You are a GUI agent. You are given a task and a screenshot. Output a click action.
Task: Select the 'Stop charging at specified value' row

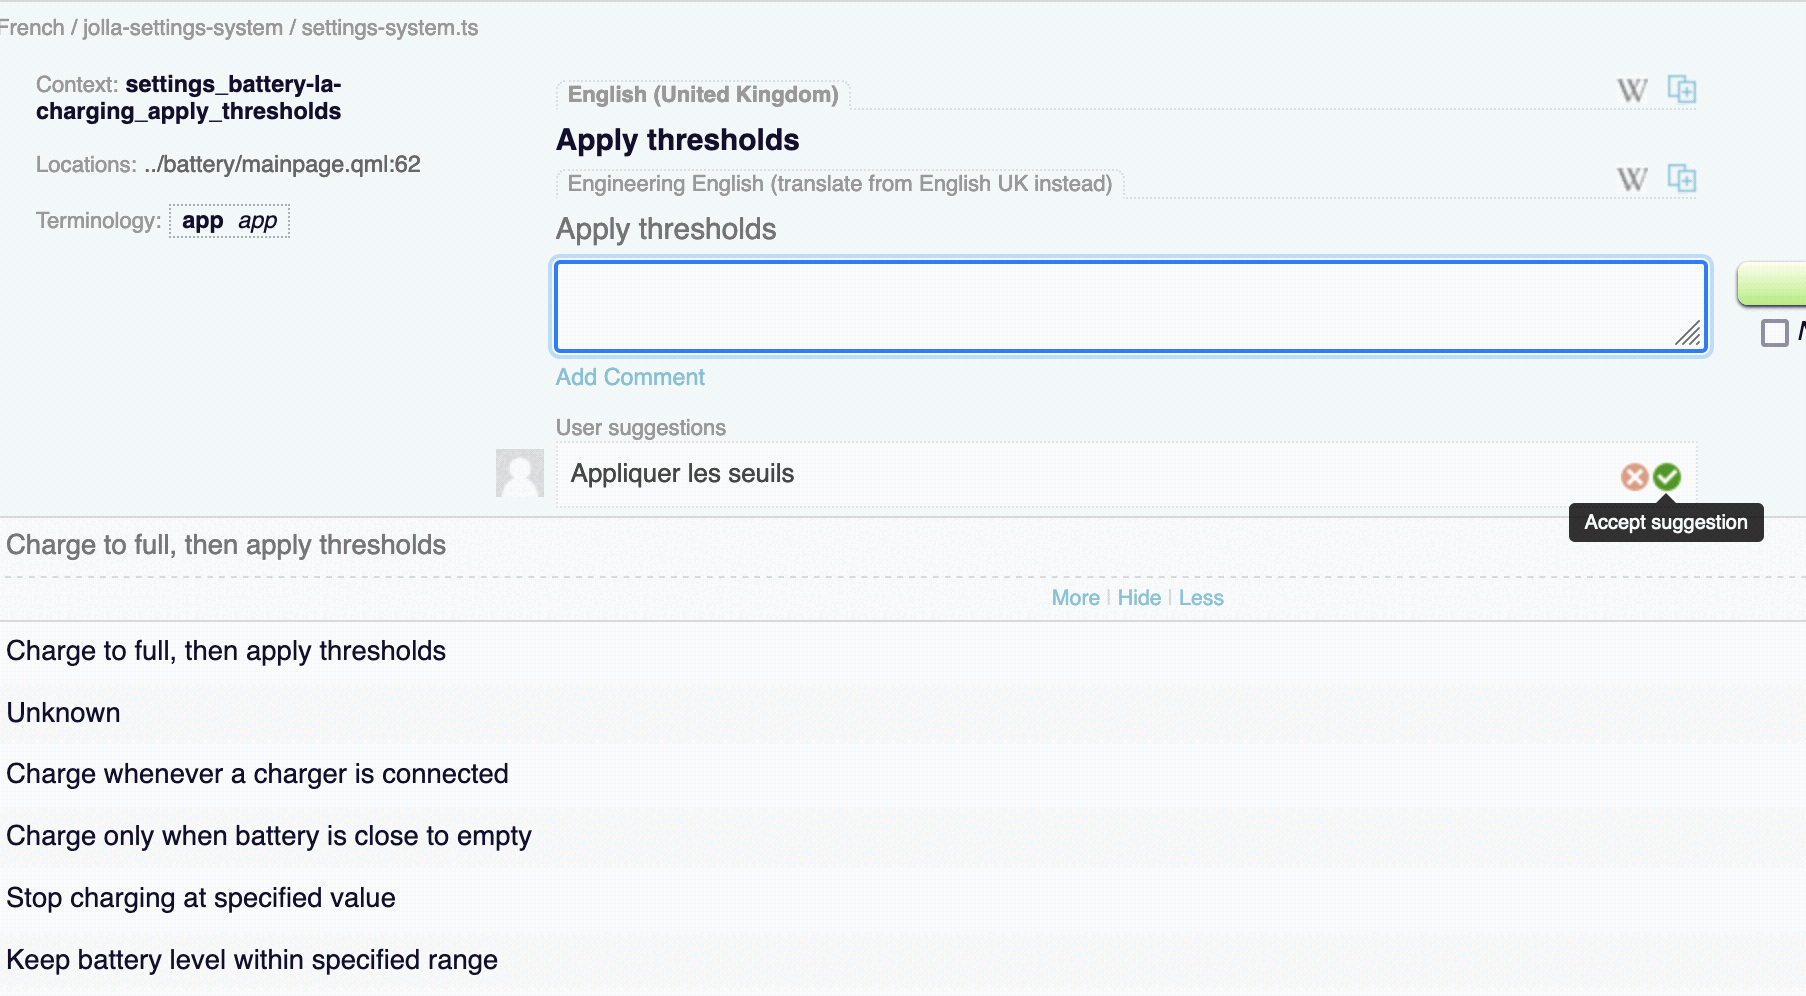click(x=201, y=898)
